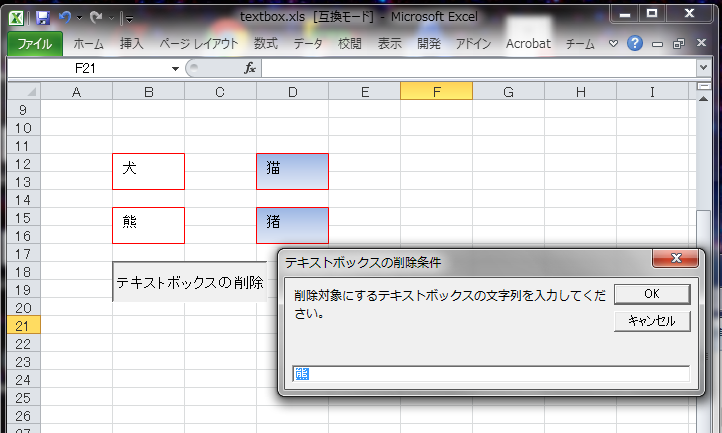Viewport: 722px width, 433px height.
Task: Click the テキストボックスの削除 macro button
Action: click(x=190, y=282)
